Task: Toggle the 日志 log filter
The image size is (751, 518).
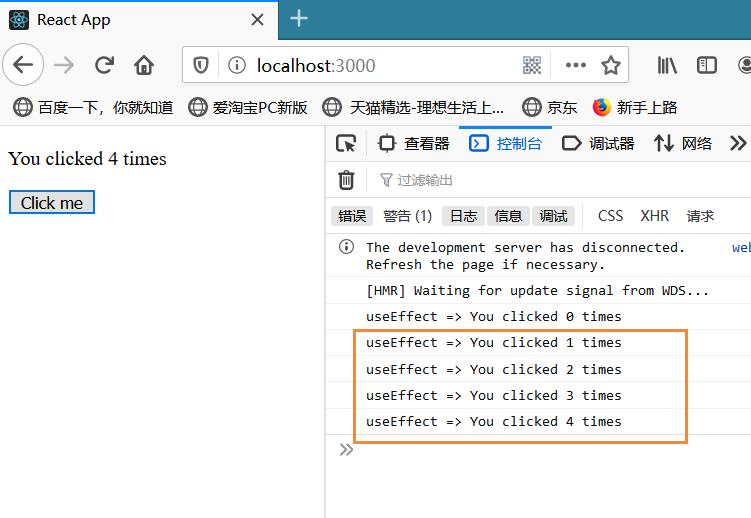Action: (x=464, y=216)
